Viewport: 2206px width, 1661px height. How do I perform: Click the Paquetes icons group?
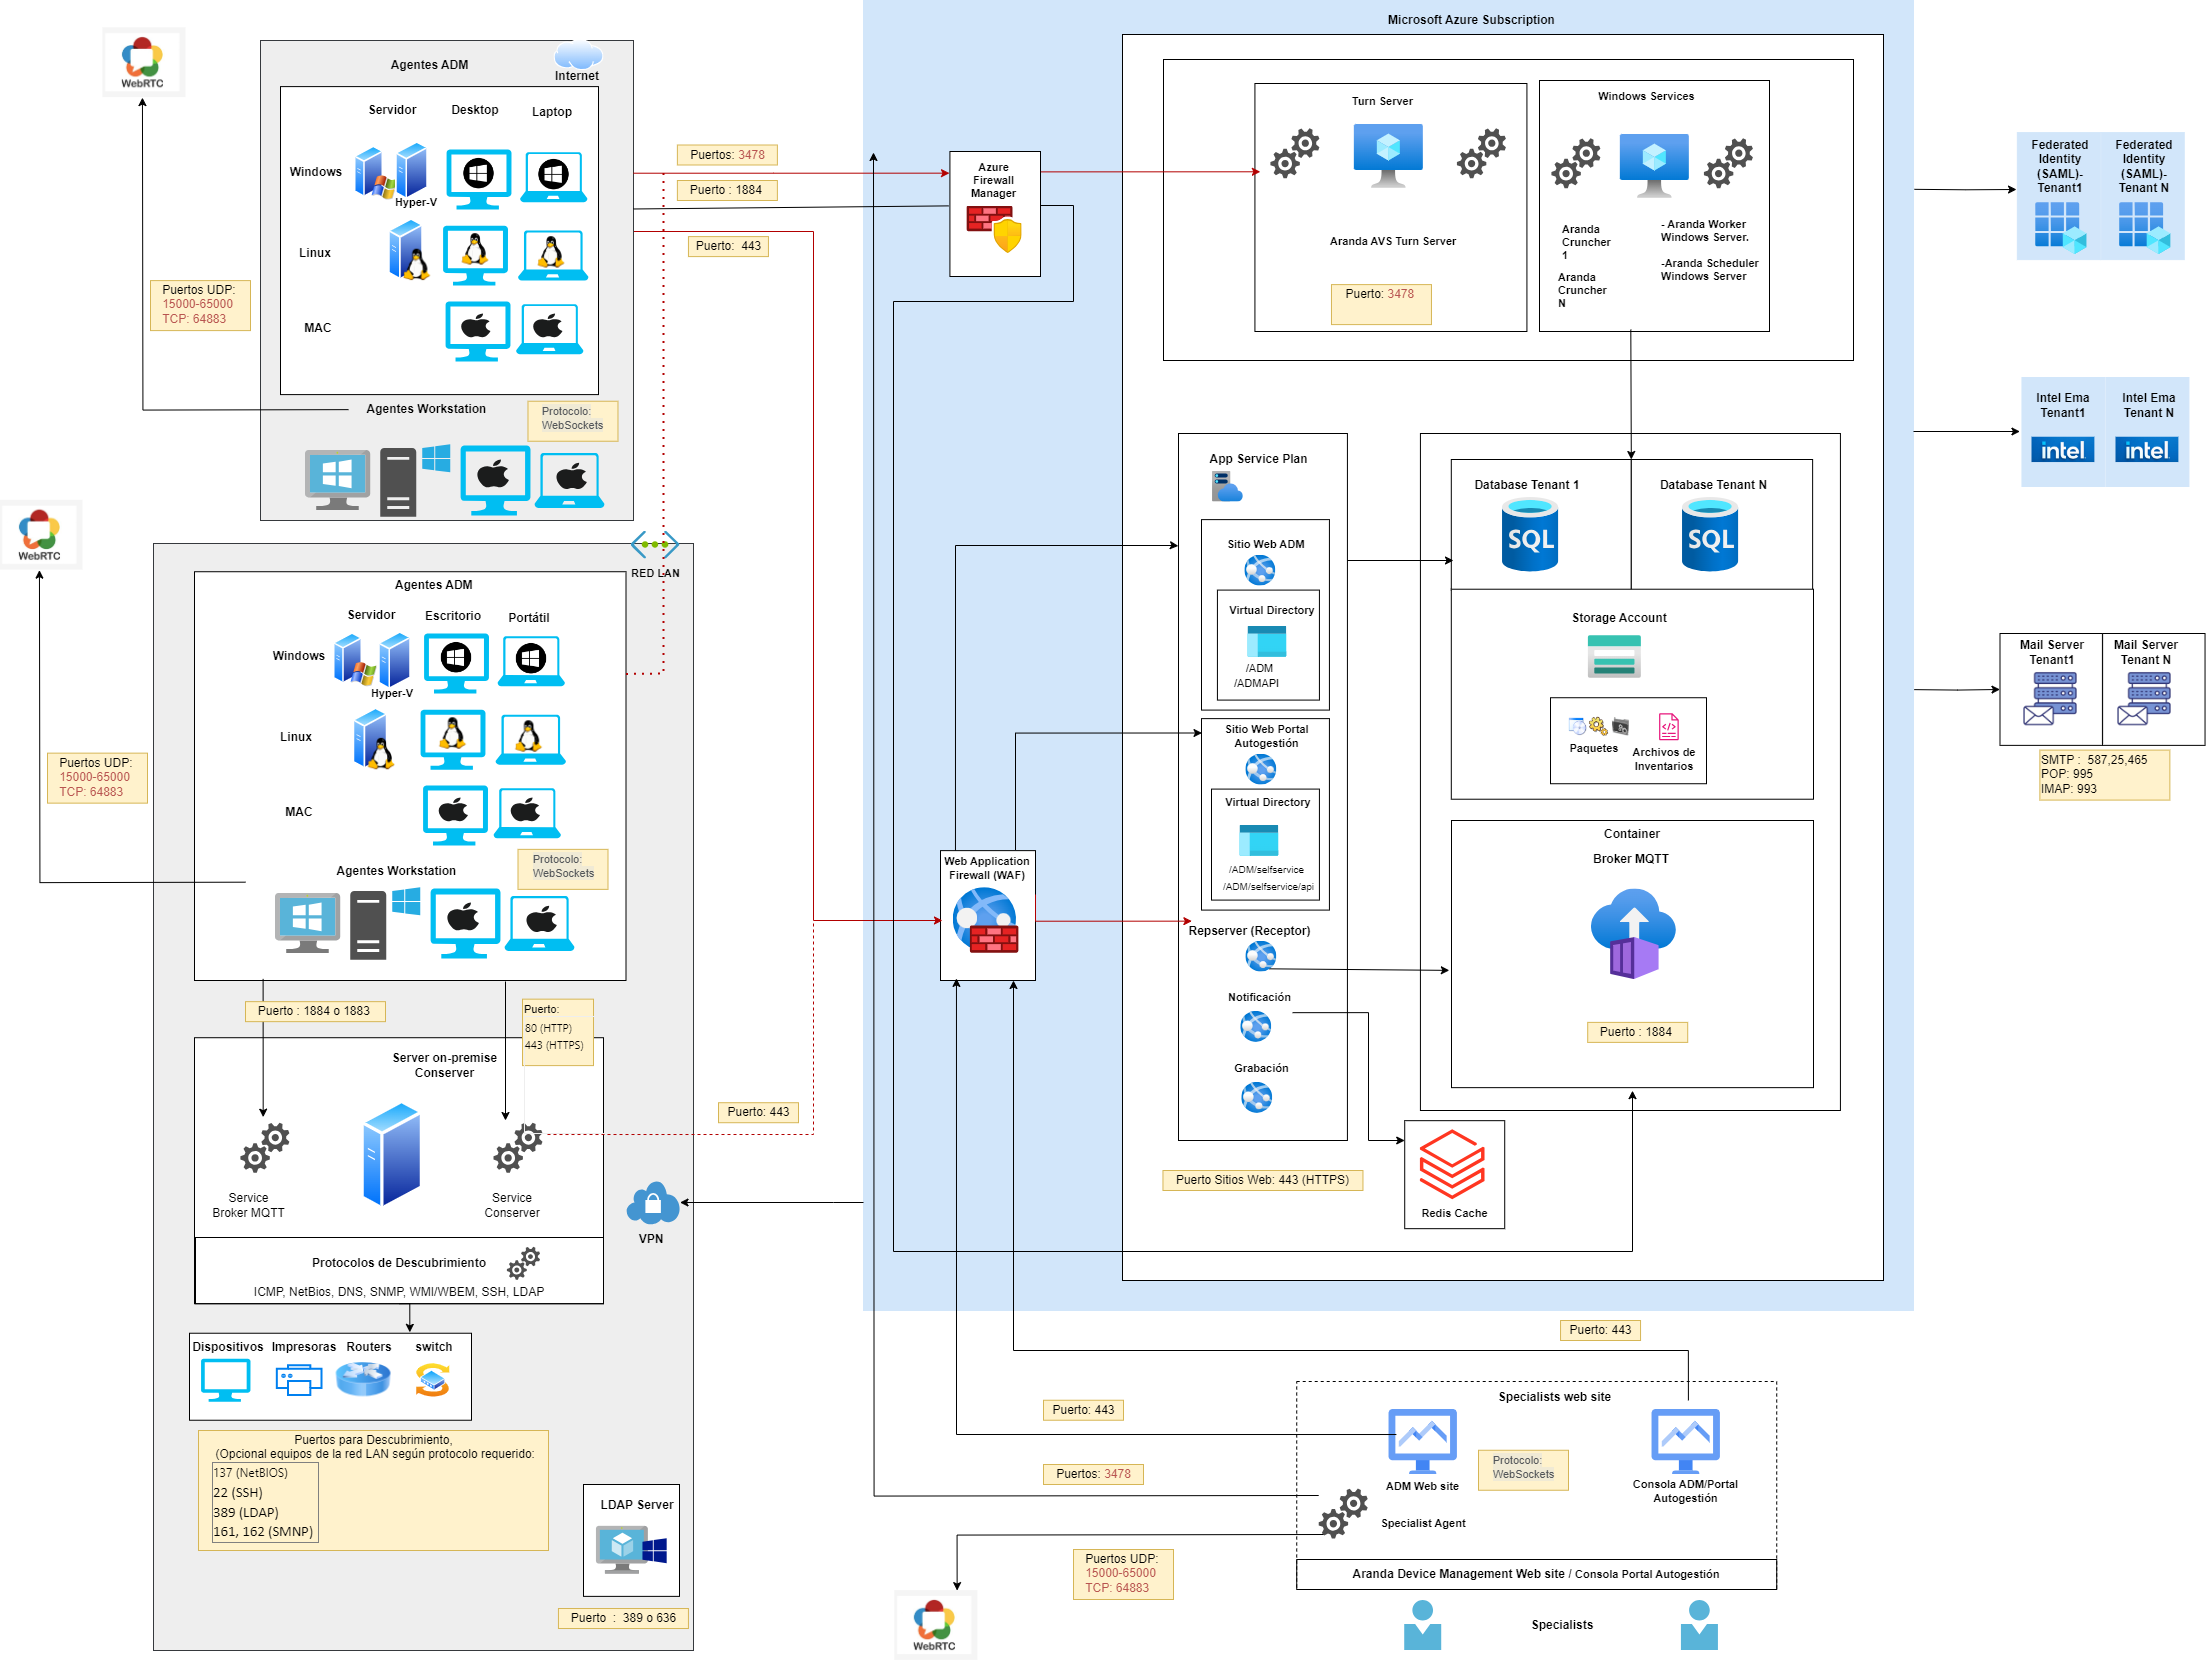click(1598, 725)
